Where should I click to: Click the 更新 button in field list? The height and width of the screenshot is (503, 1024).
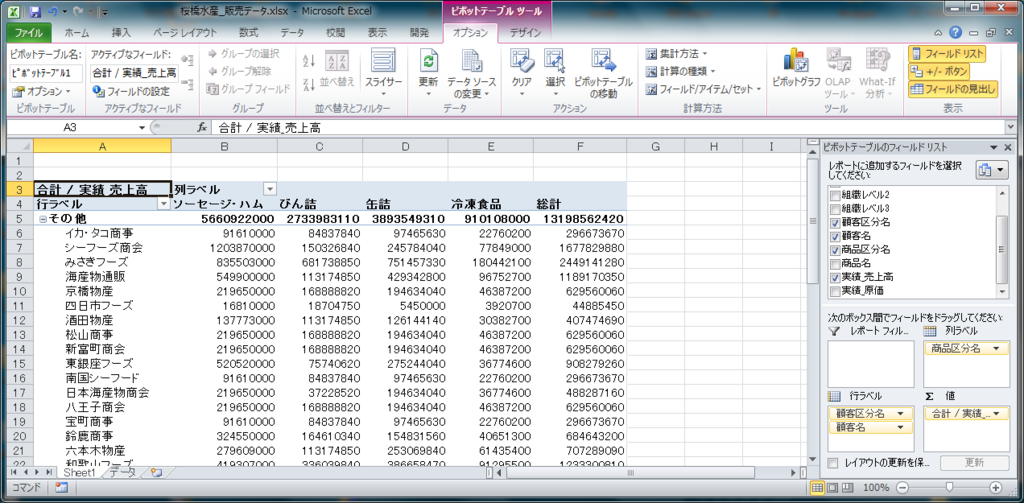973,462
